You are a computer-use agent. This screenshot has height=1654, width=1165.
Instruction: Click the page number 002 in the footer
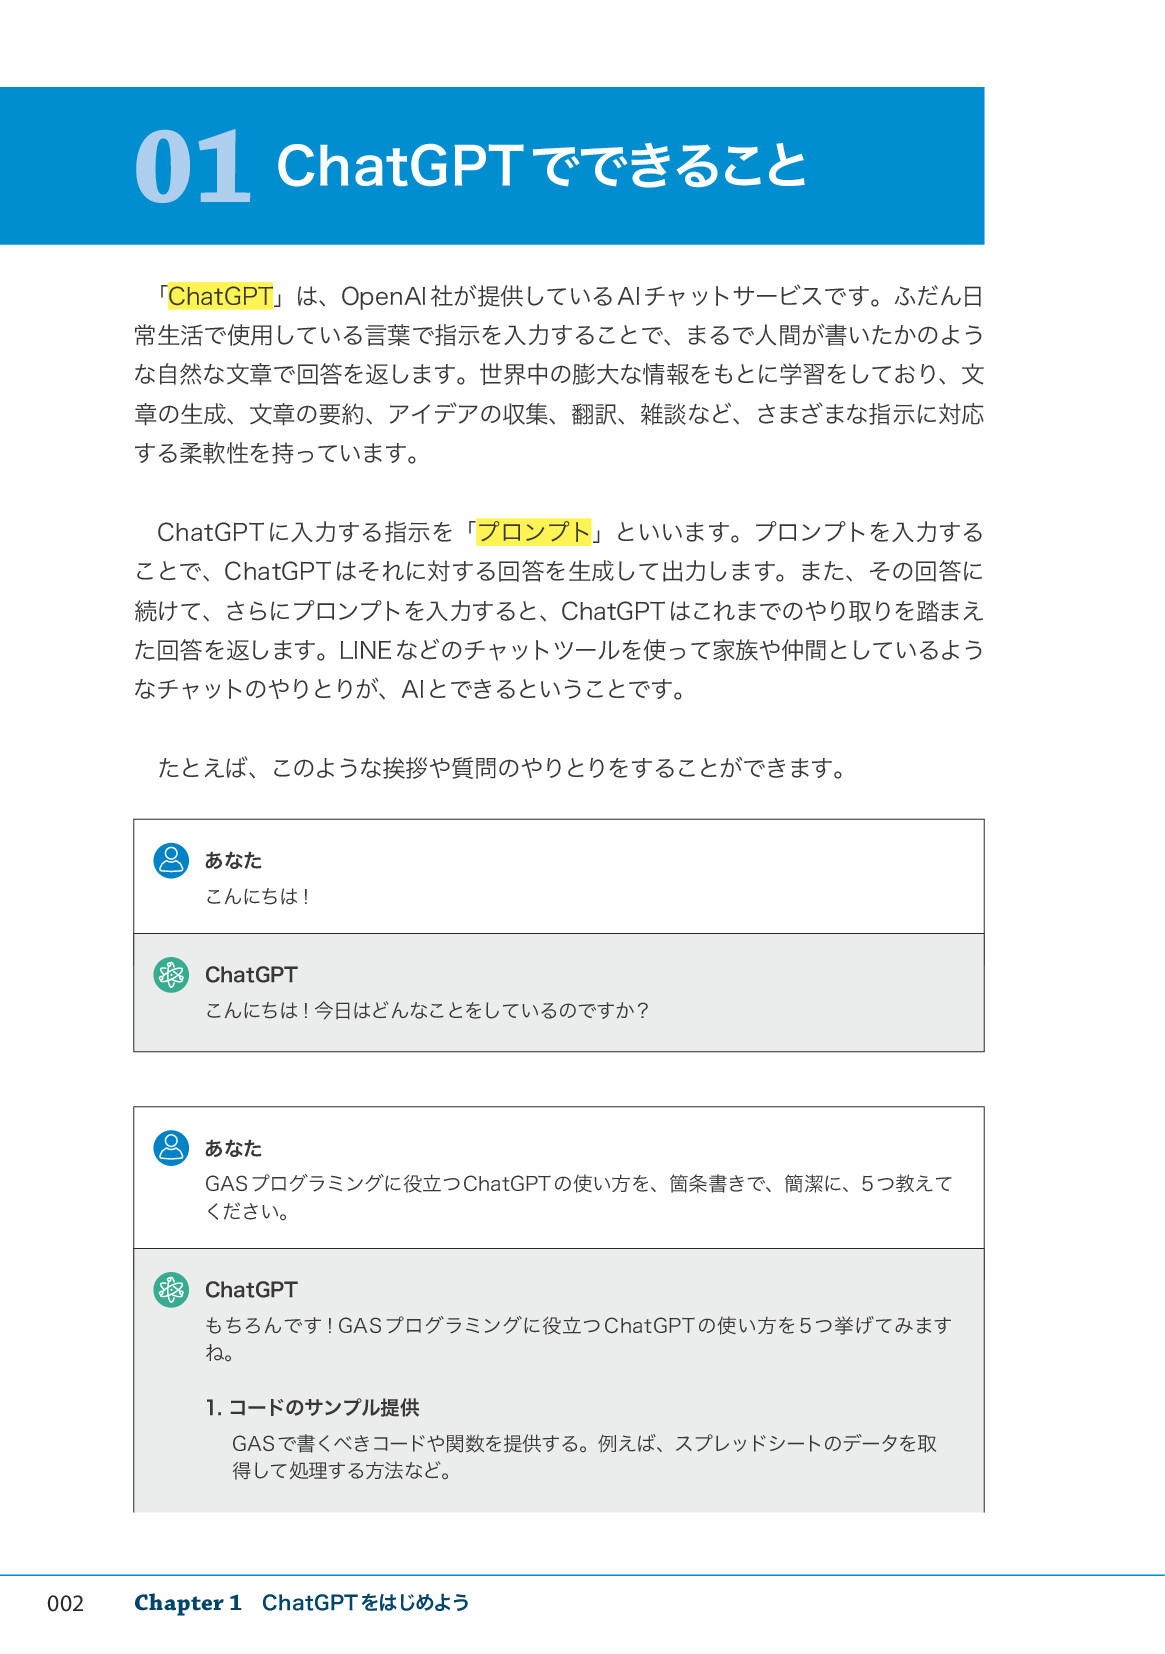coord(66,1604)
